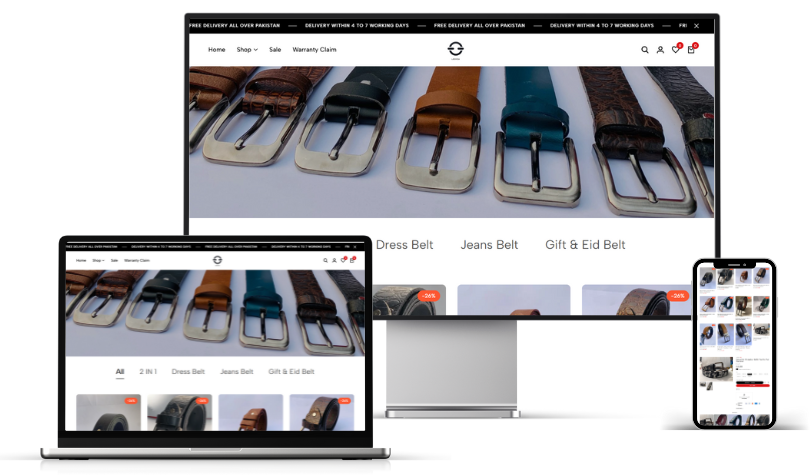Go to Sale in the monitor menu

[275, 49]
